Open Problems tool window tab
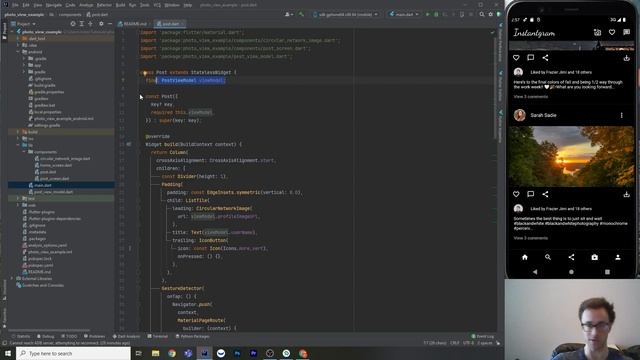 pos(94,336)
